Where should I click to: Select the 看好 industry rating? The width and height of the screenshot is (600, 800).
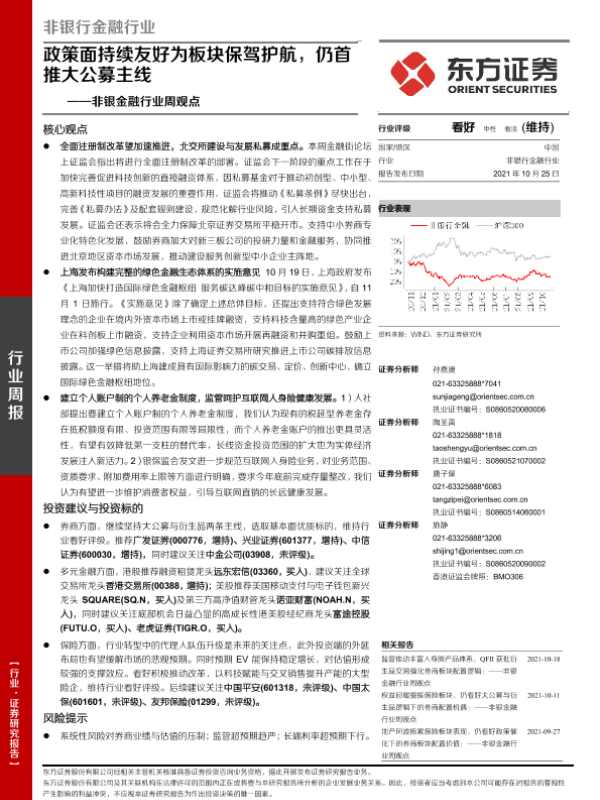(462, 127)
